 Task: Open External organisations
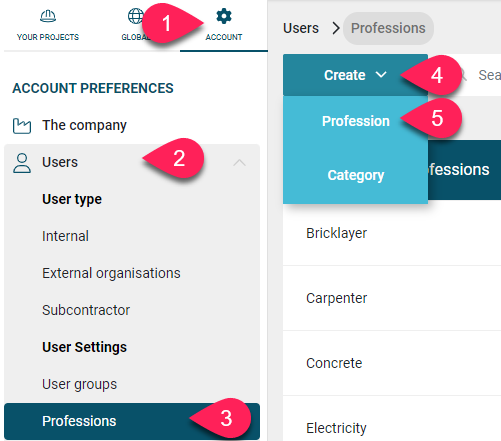coord(111,273)
